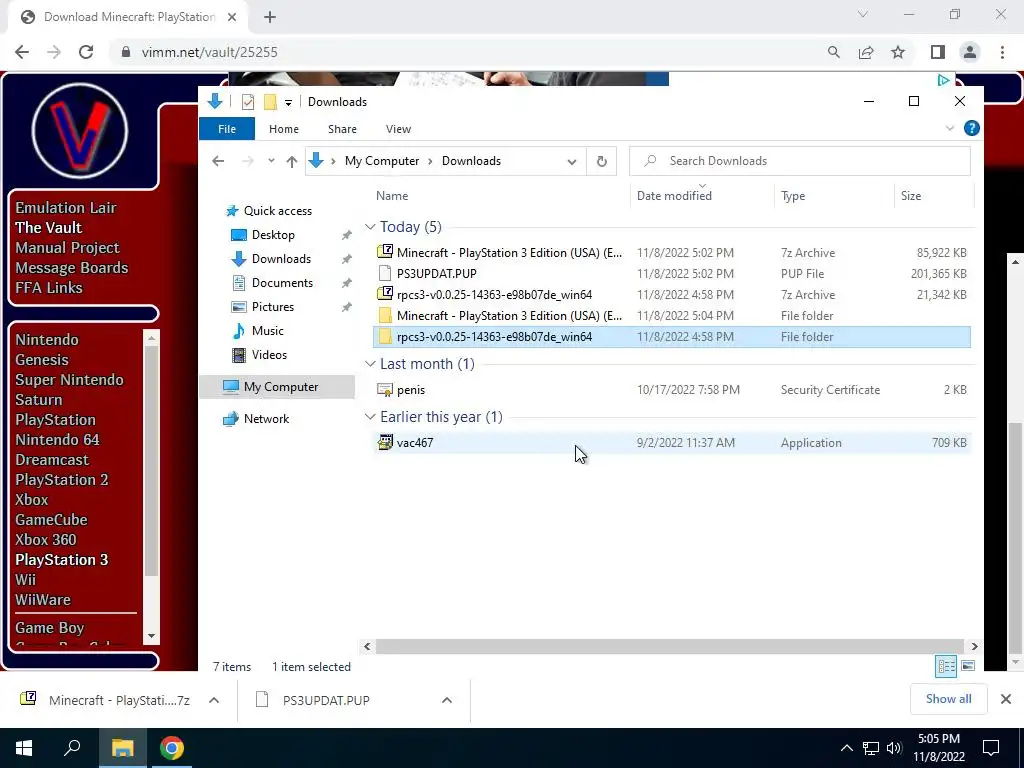
Task: Close the Download Minecraft tab
Action: 232,17
